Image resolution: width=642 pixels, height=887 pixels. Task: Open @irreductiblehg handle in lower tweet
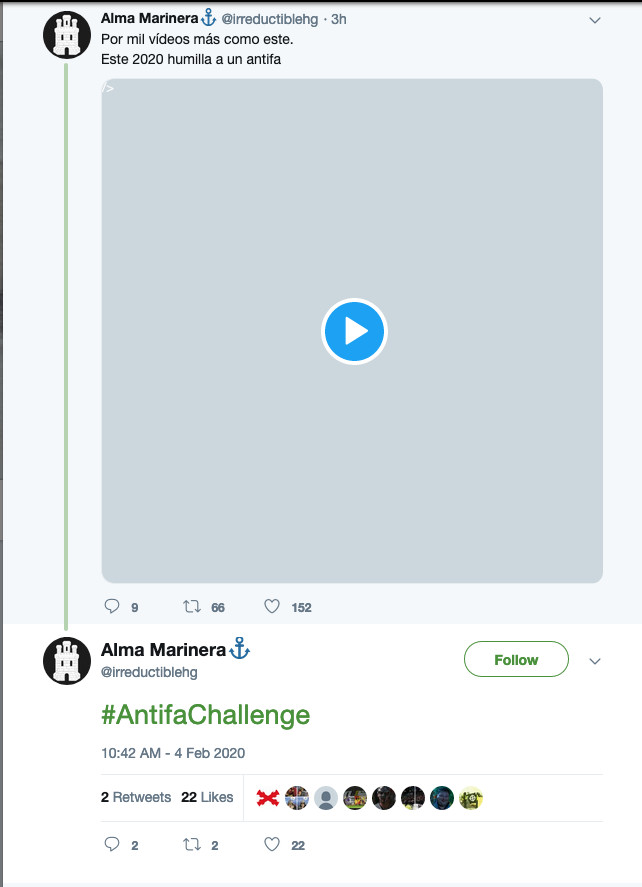pos(149,672)
